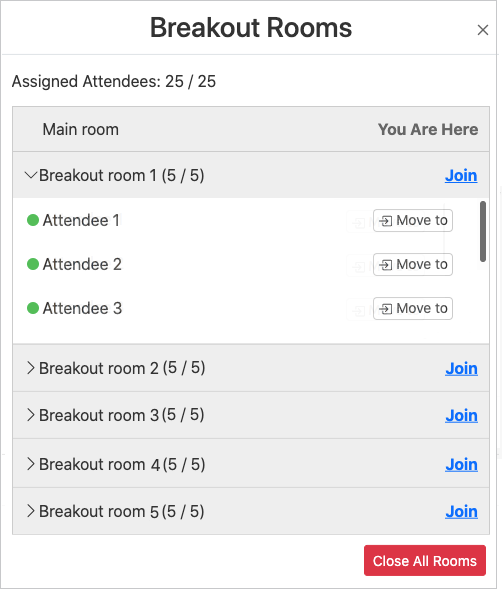502x589 pixels.
Task: Click Attendee 1 green status dot
Action: tap(33, 220)
